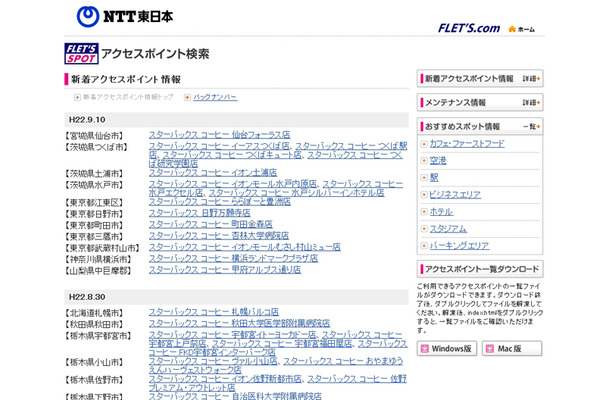610x400 pixels.
Task: Click bullet icon beside ホテル
Action: pos(424,212)
